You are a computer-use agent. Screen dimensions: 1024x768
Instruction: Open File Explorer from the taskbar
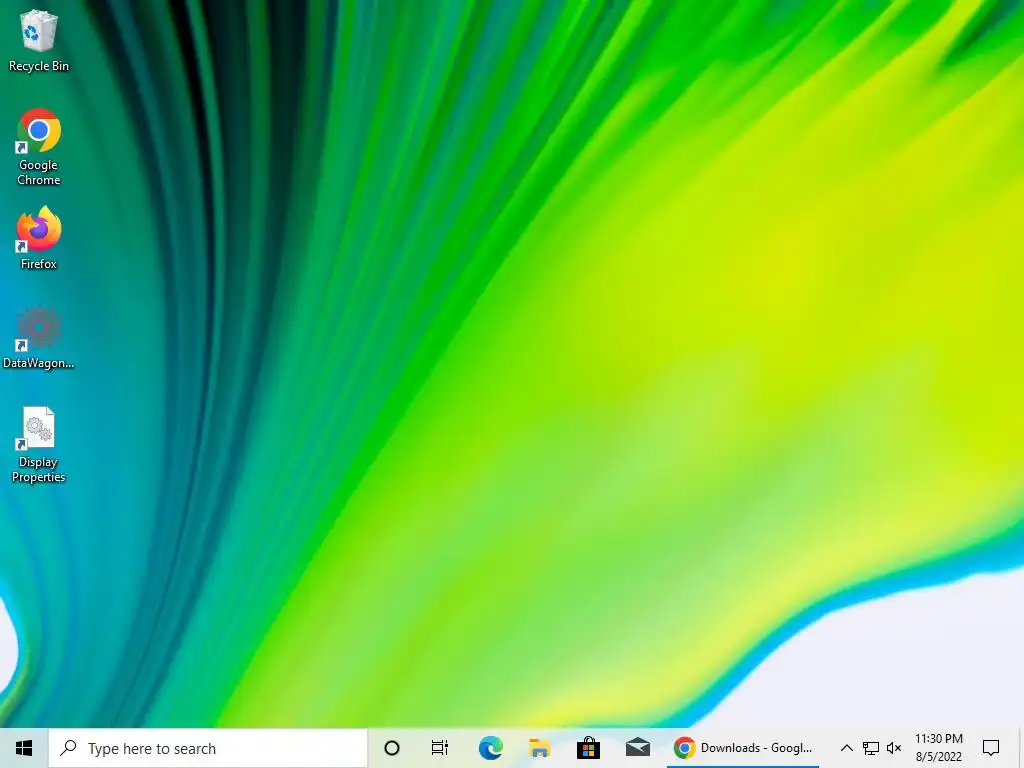(x=539, y=748)
